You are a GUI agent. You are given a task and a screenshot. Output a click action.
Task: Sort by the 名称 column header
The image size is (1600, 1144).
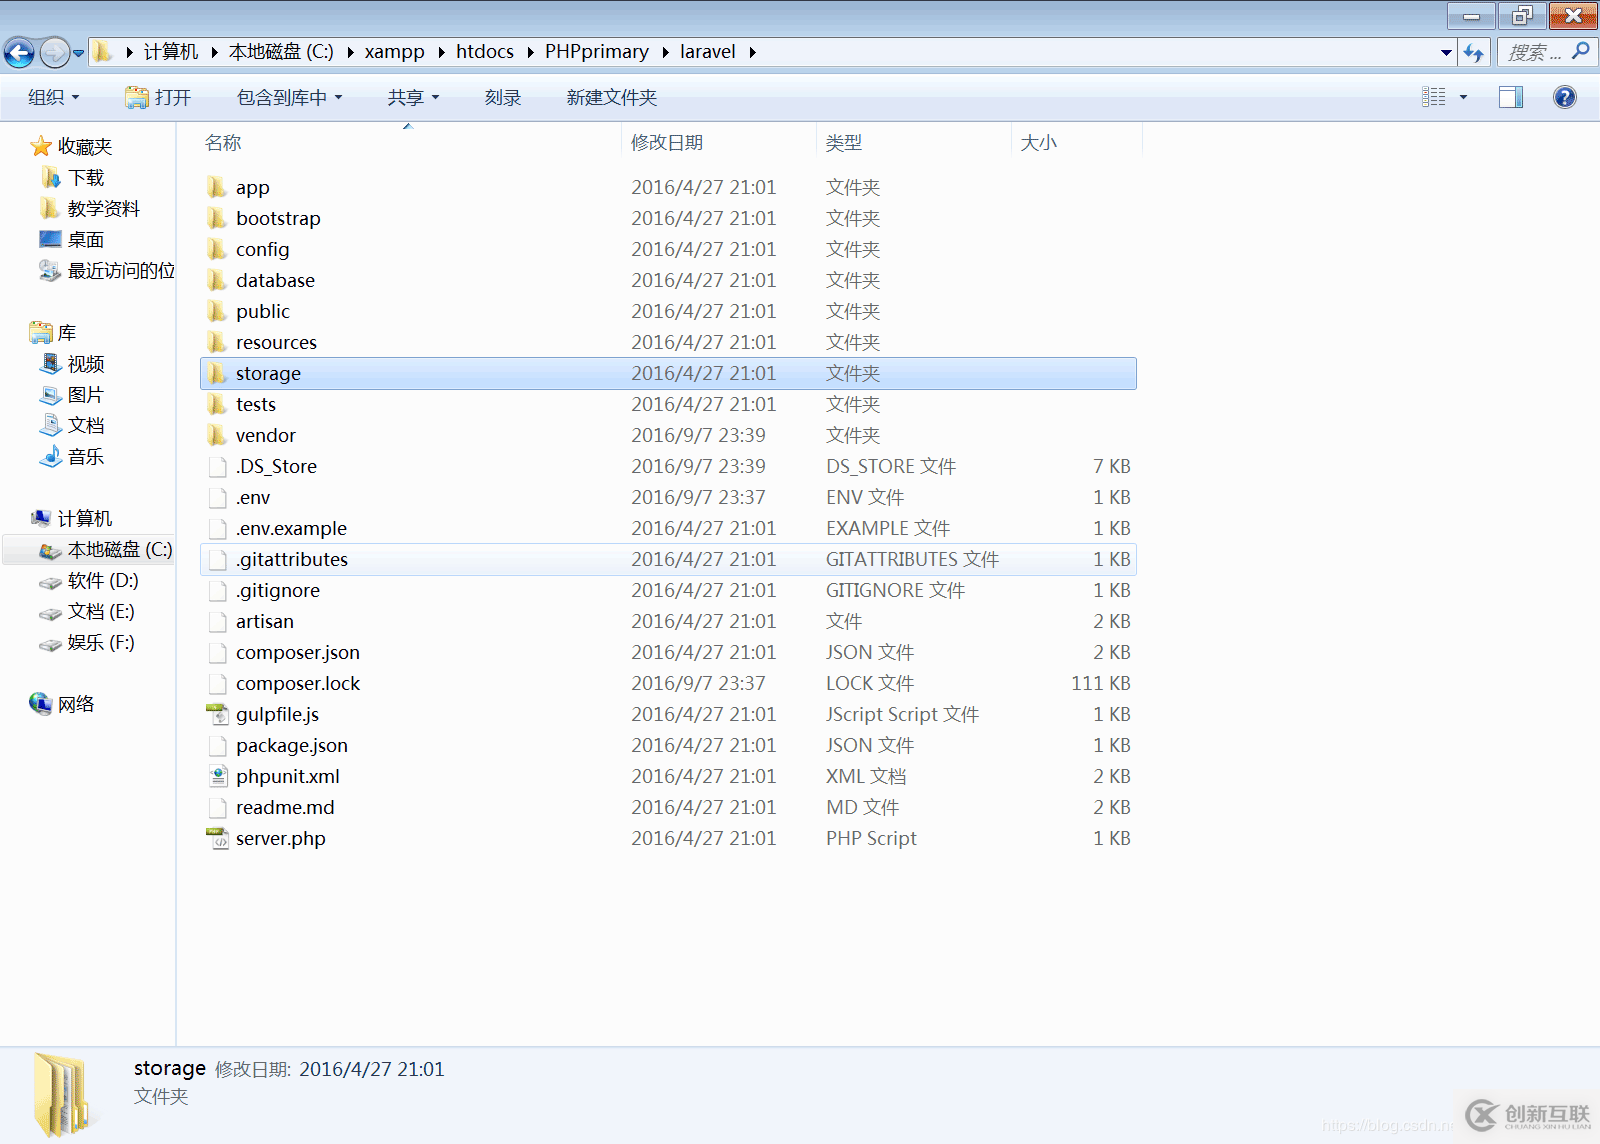coord(223,142)
